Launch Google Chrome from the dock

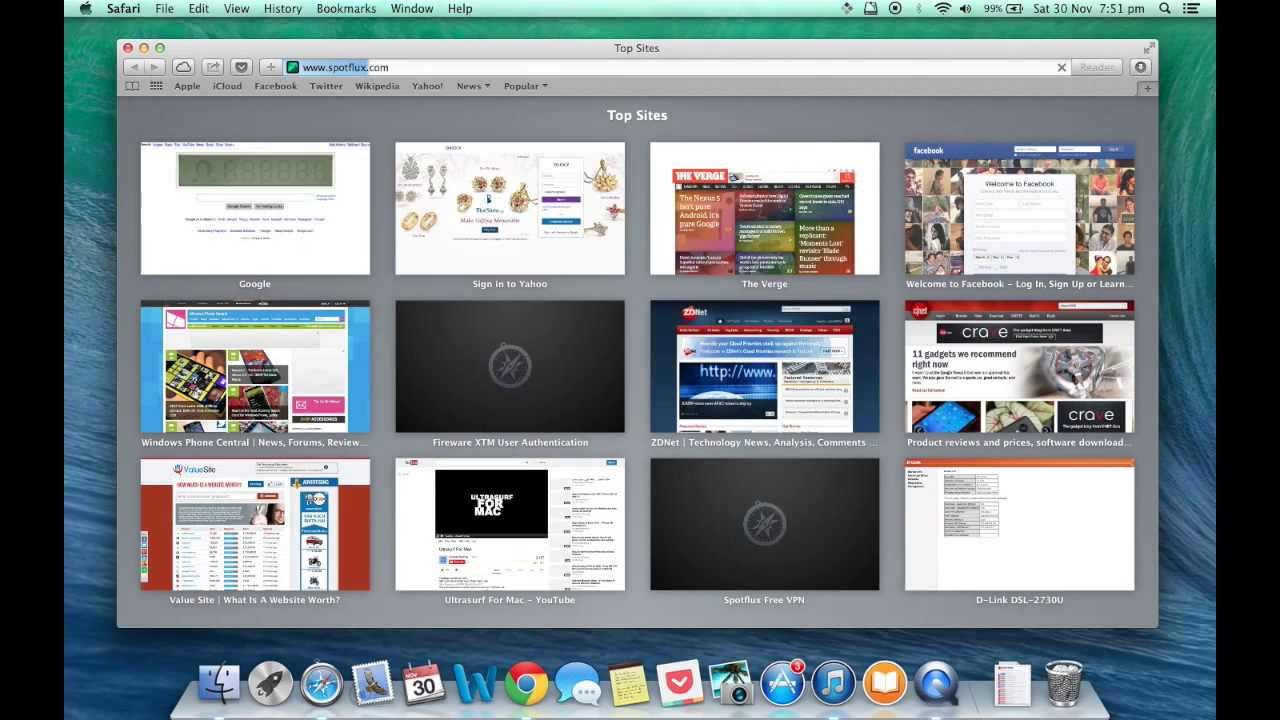click(526, 684)
